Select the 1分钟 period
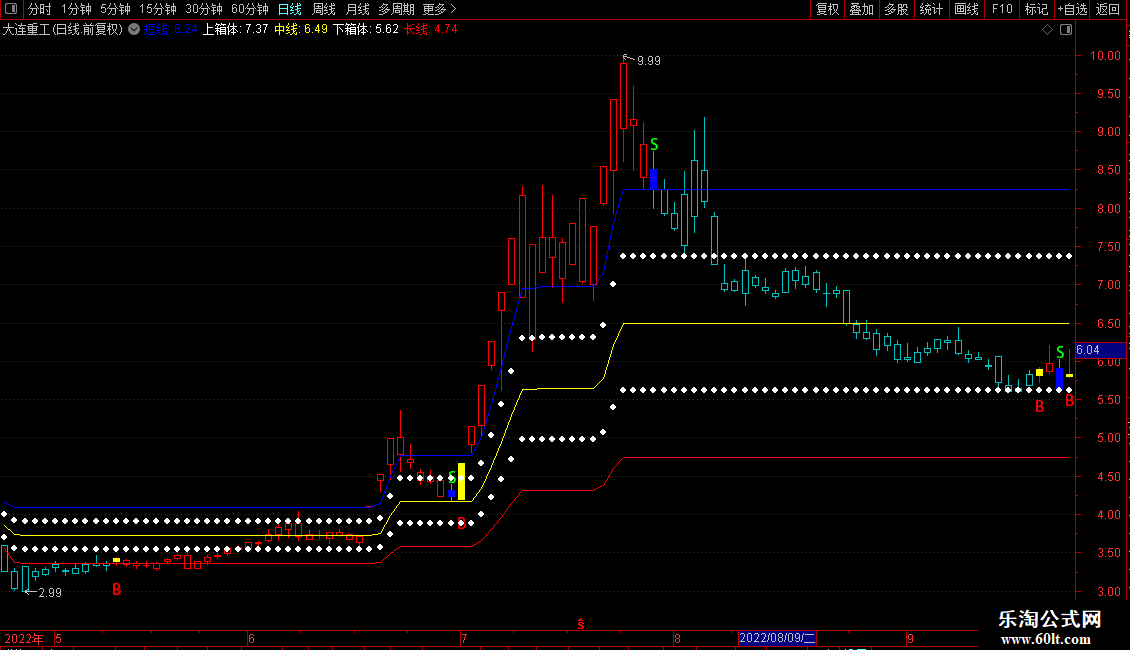This screenshot has width=1130, height=650. pyautogui.click(x=76, y=9)
